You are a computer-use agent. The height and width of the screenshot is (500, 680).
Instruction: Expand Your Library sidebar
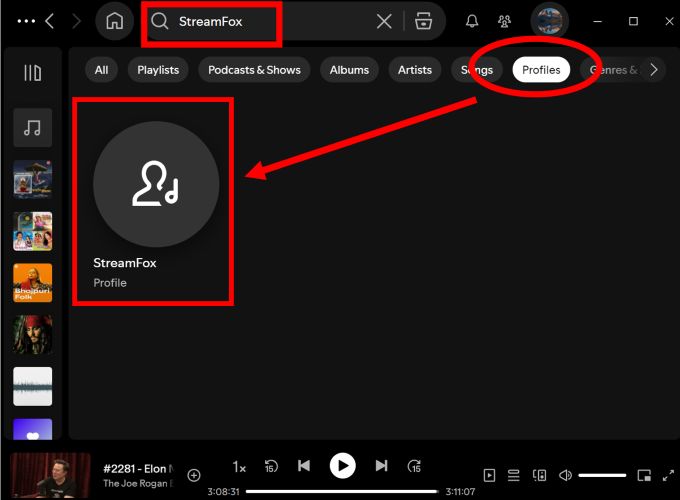[x=33, y=72]
